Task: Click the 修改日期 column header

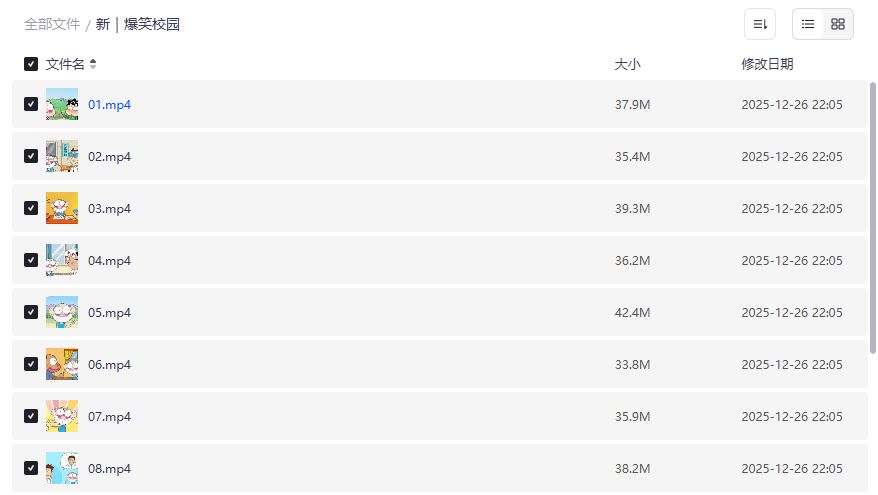Action: point(767,64)
